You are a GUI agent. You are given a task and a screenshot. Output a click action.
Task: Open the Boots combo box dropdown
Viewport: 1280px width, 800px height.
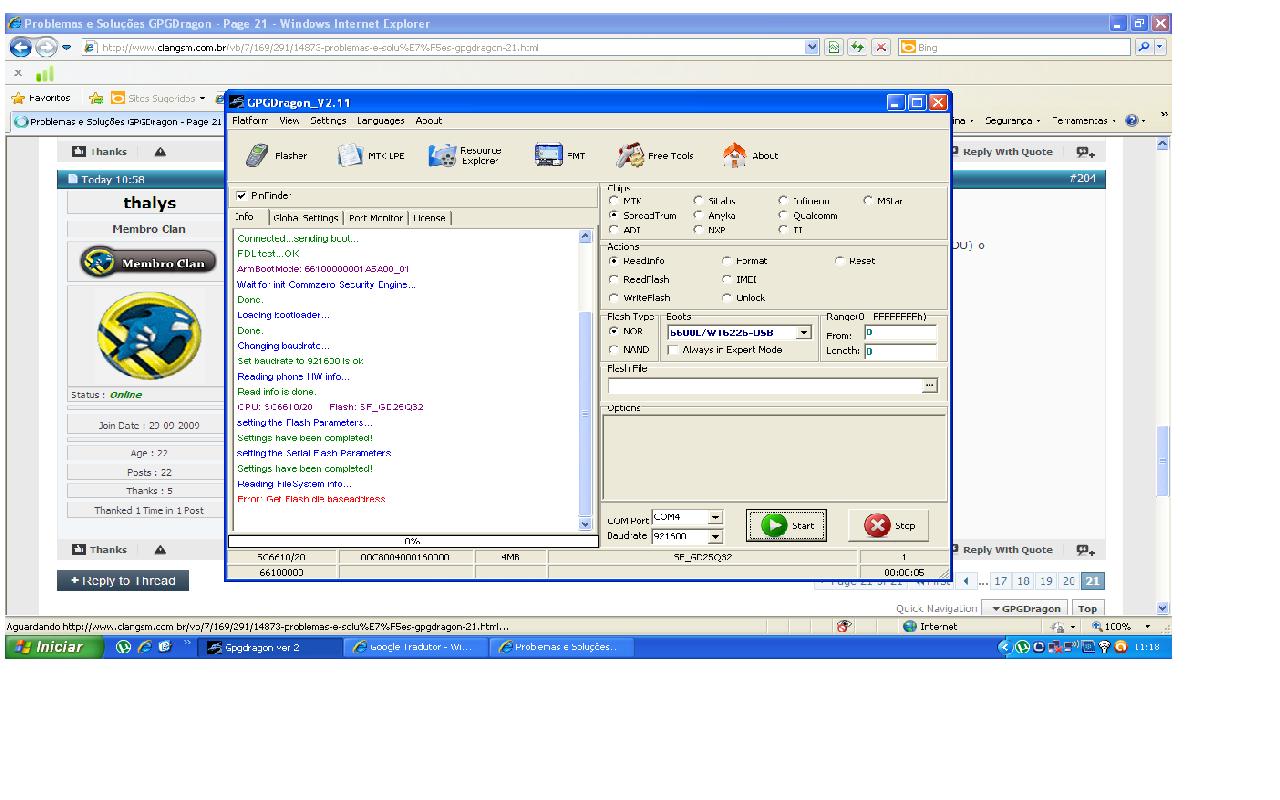tap(804, 332)
